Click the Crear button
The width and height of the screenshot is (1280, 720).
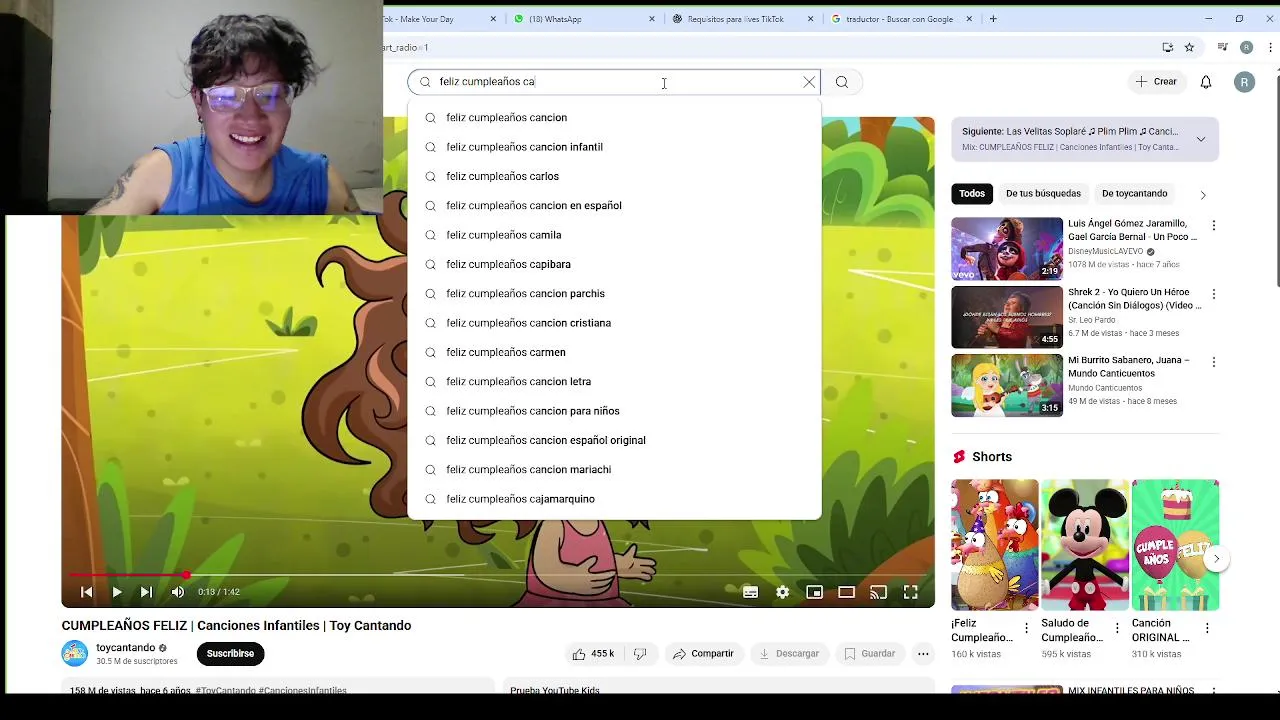click(1157, 82)
